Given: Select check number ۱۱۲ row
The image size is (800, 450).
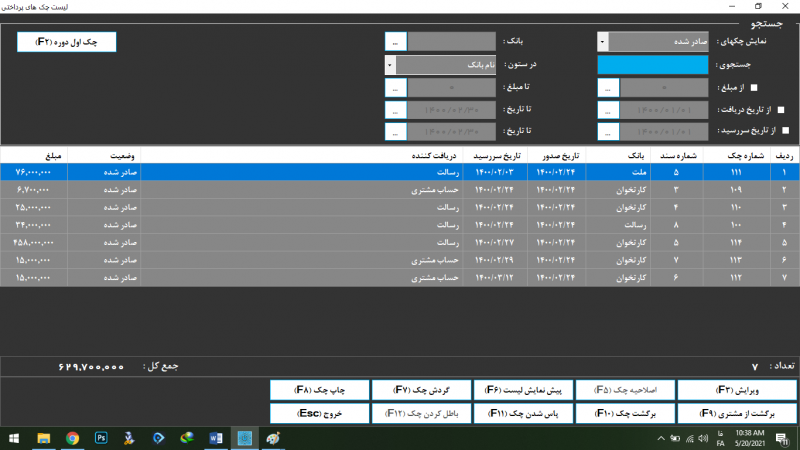Looking at the screenshot, I should 400,278.
